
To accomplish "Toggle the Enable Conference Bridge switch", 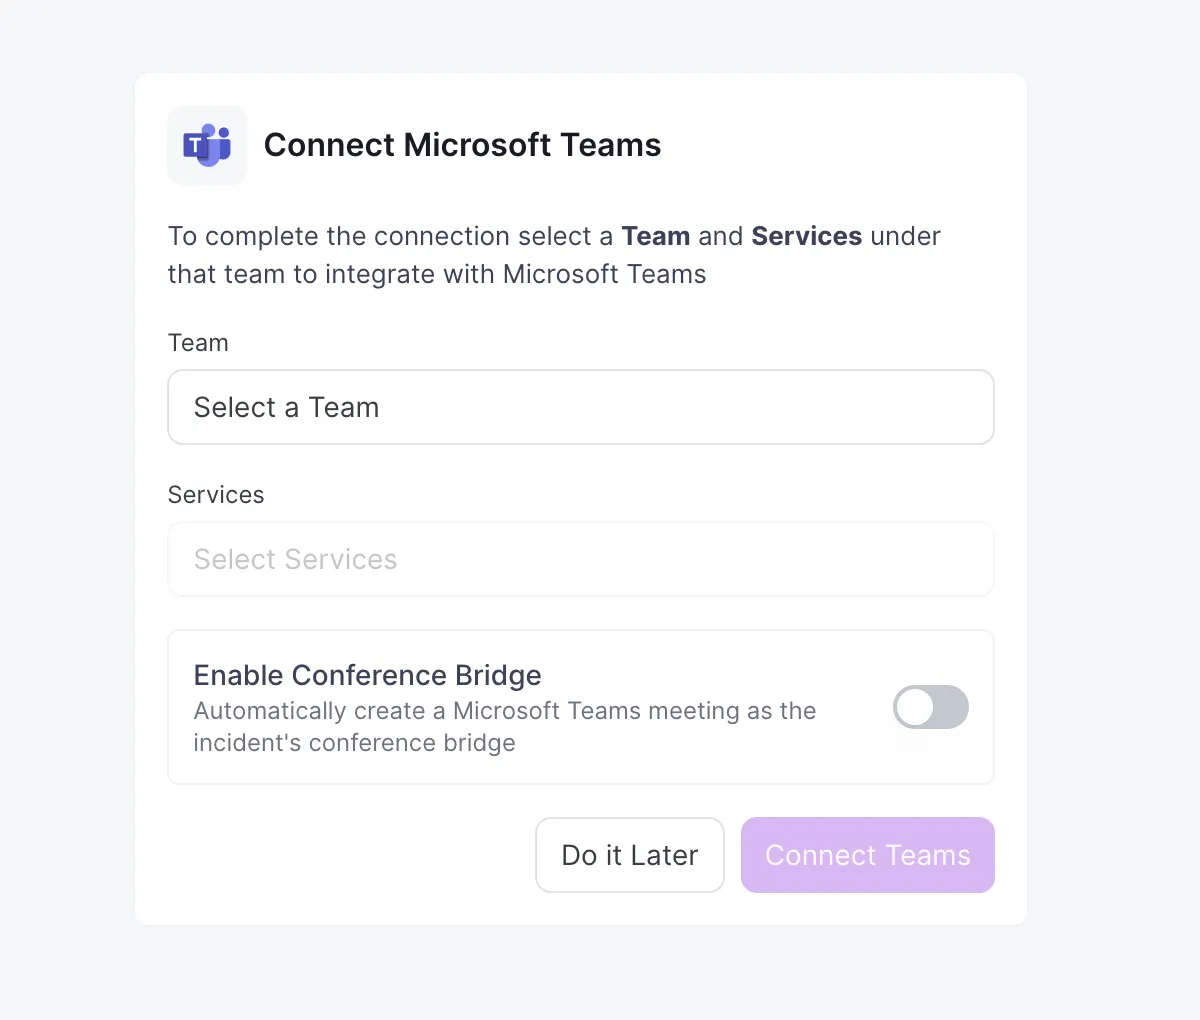I will (x=931, y=707).
